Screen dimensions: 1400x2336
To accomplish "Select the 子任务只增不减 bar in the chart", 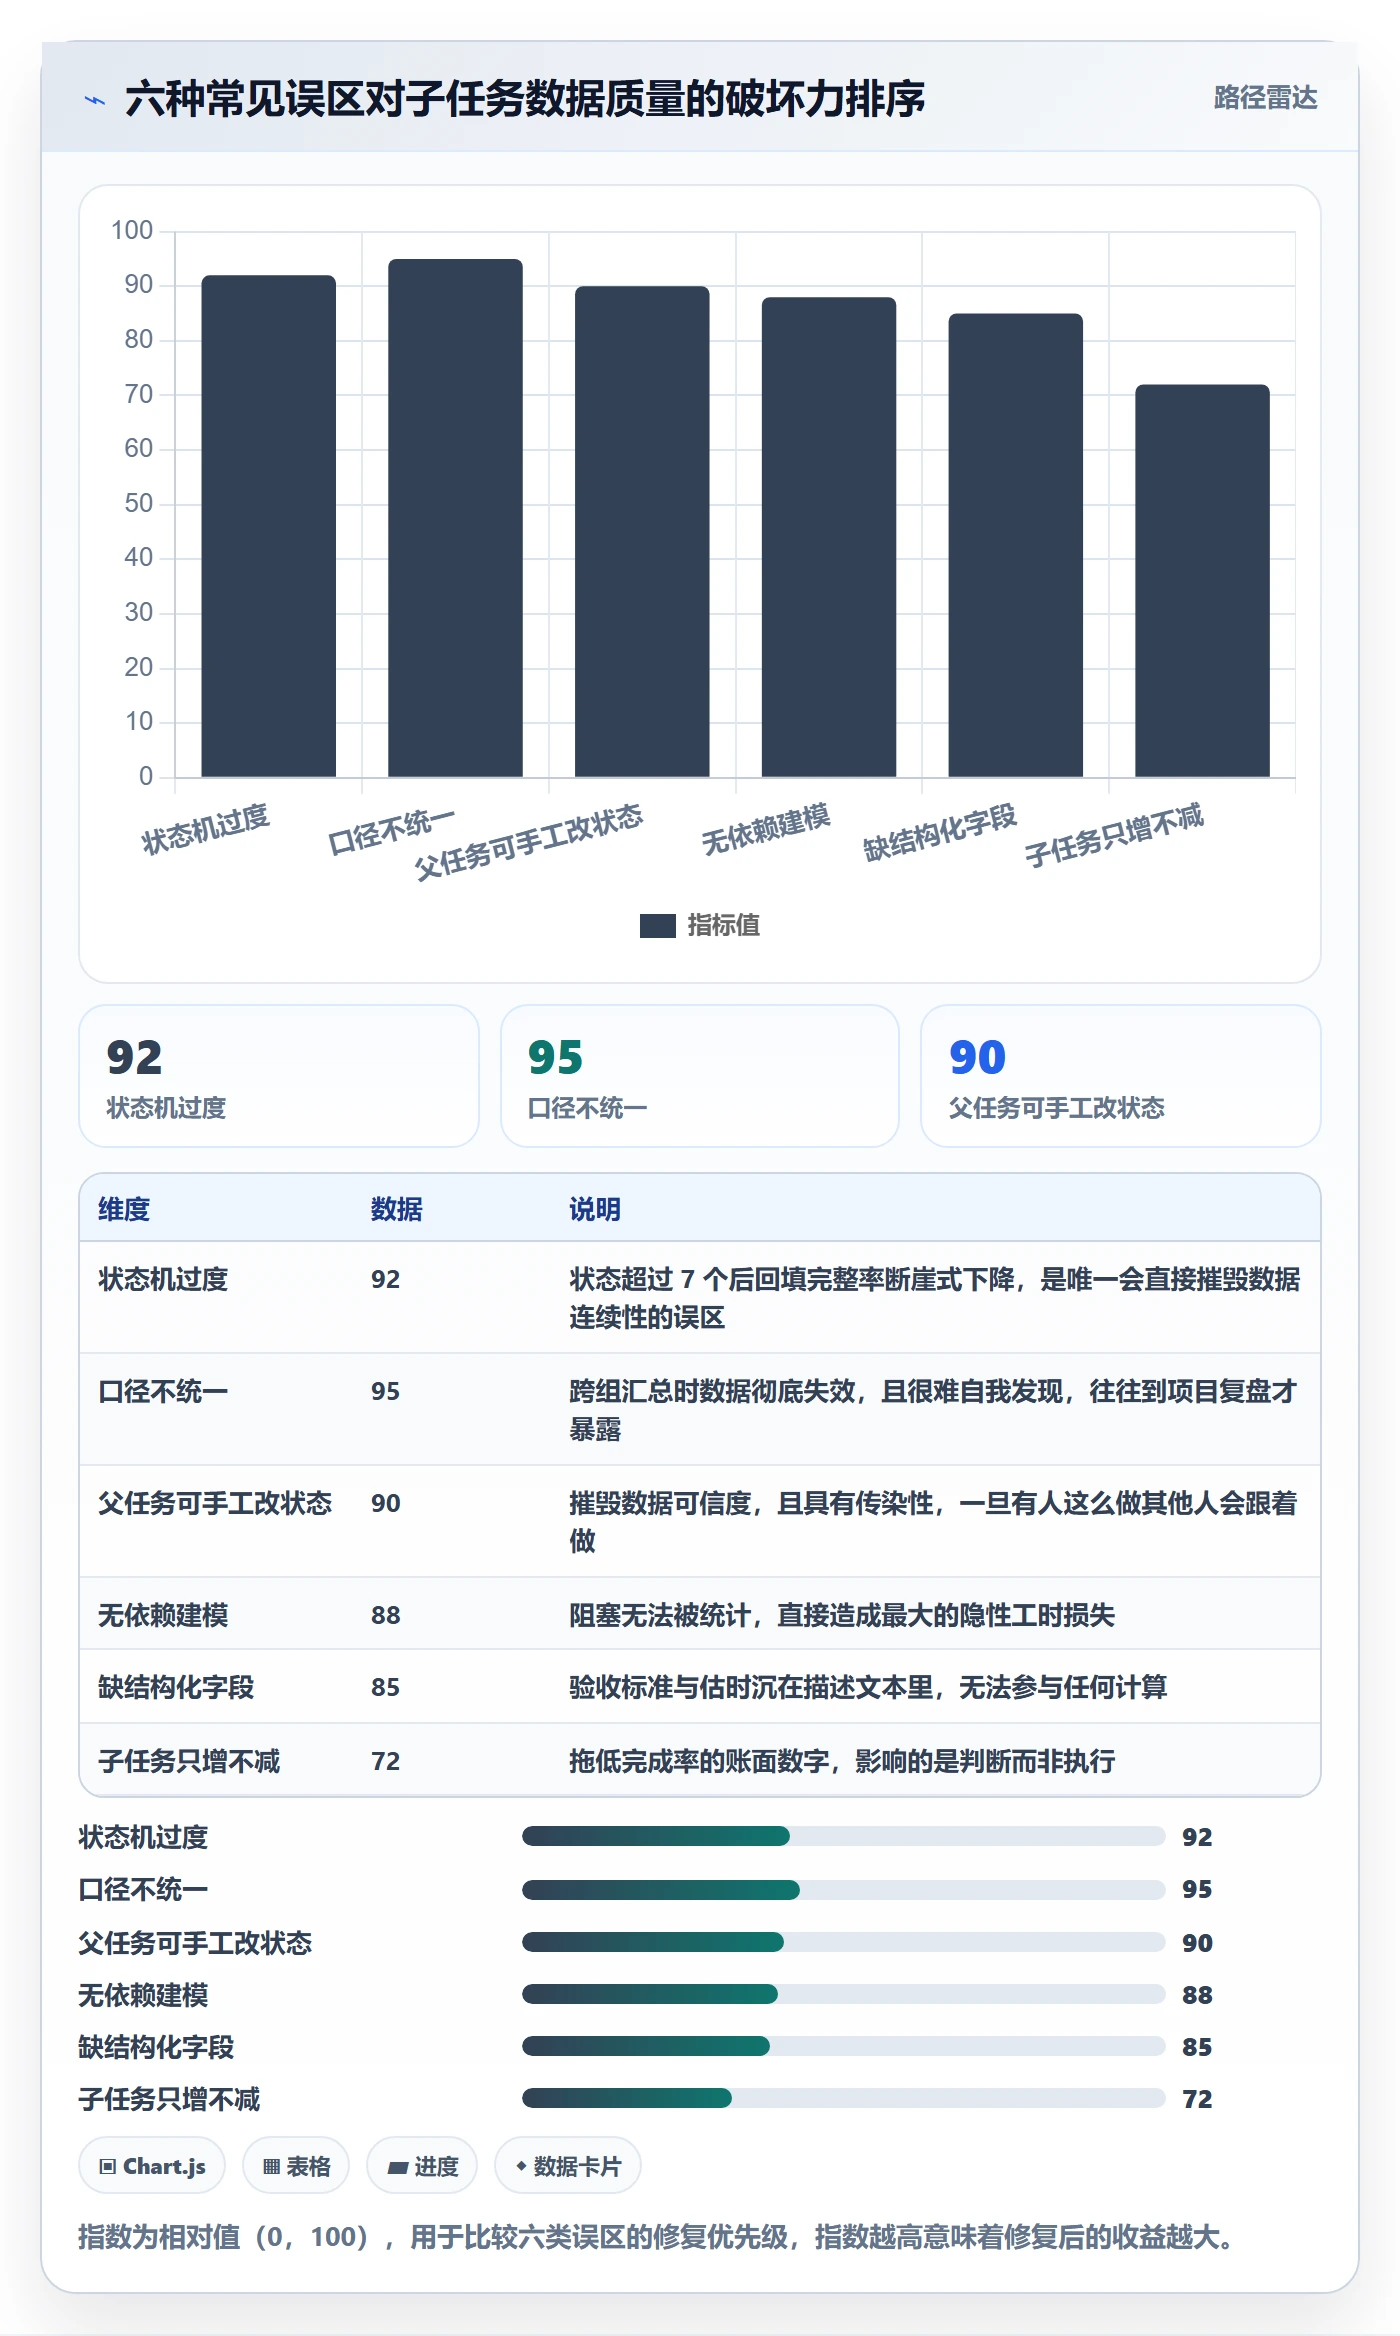I will pos(1202,581).
